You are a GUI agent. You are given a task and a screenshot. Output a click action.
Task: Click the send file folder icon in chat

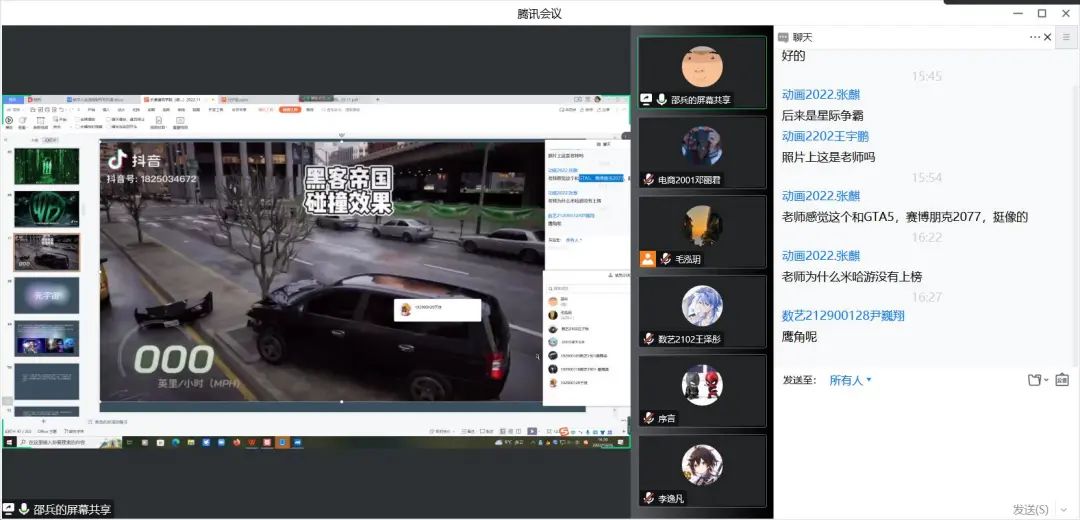(1034, 380)
